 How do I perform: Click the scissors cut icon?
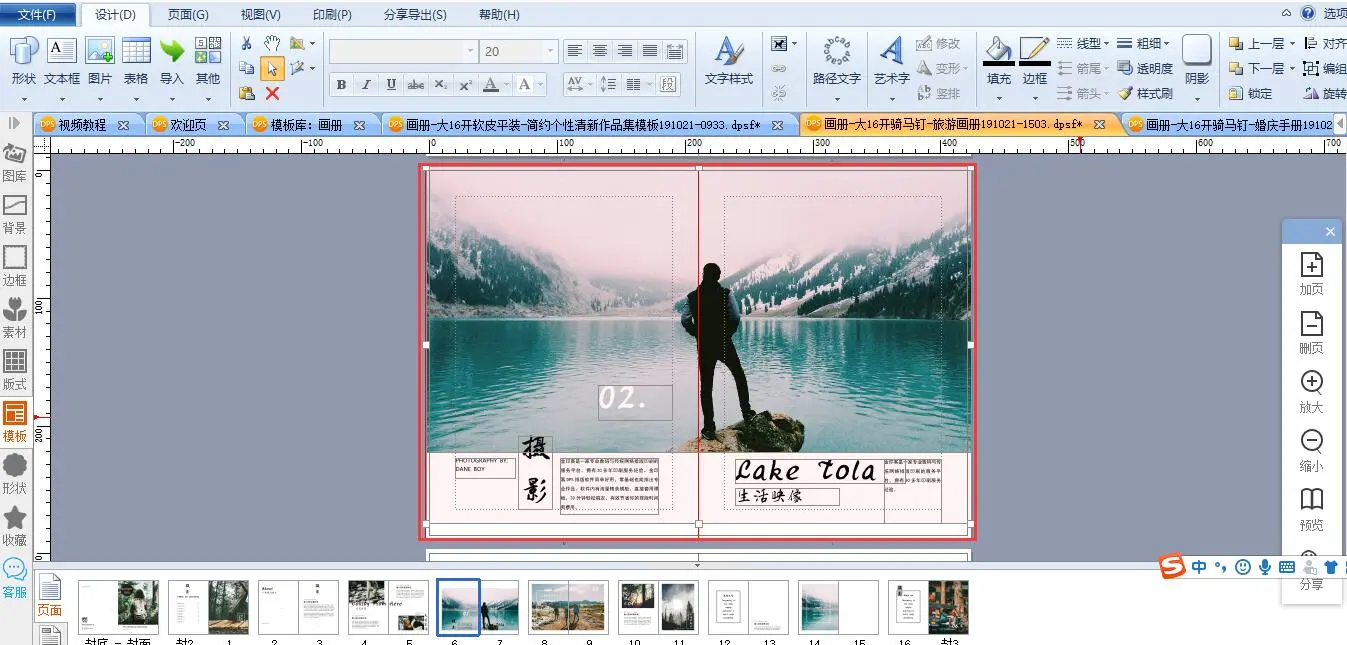247,43
